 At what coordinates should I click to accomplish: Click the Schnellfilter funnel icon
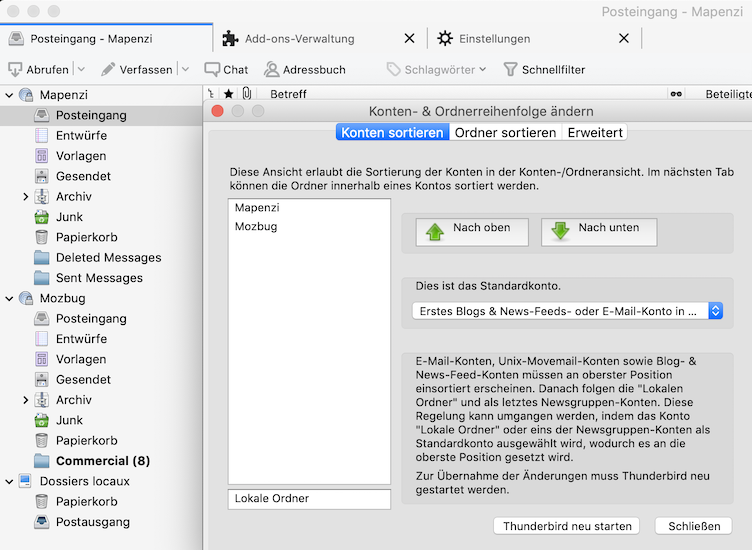(510, 69)
